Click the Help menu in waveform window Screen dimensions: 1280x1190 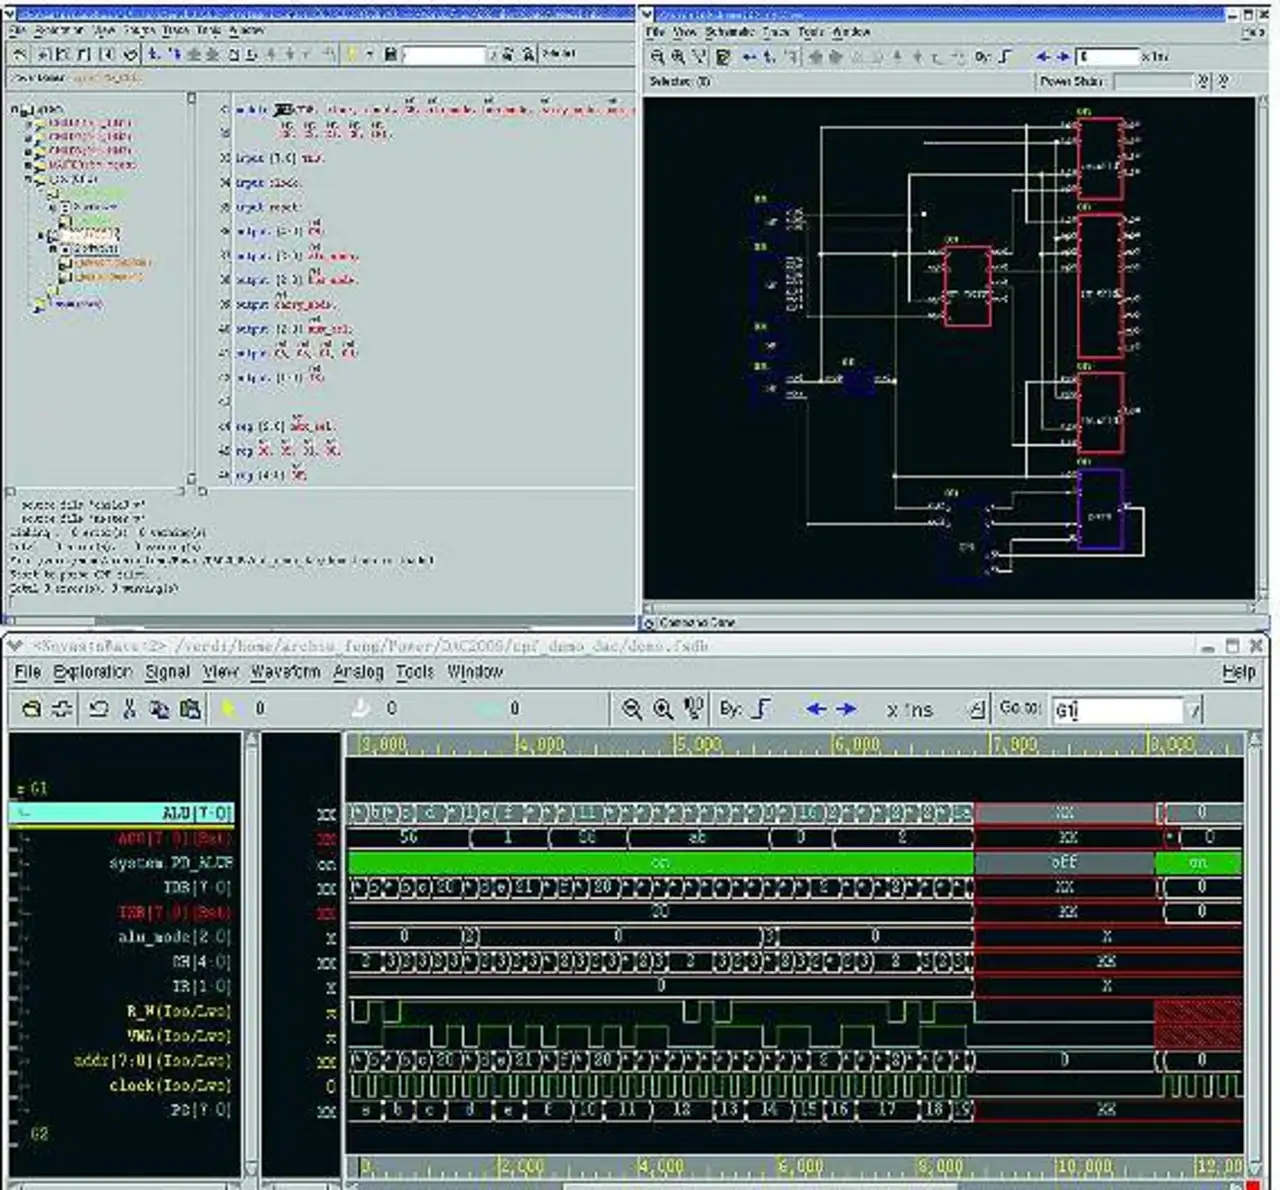pos(1238,672)
